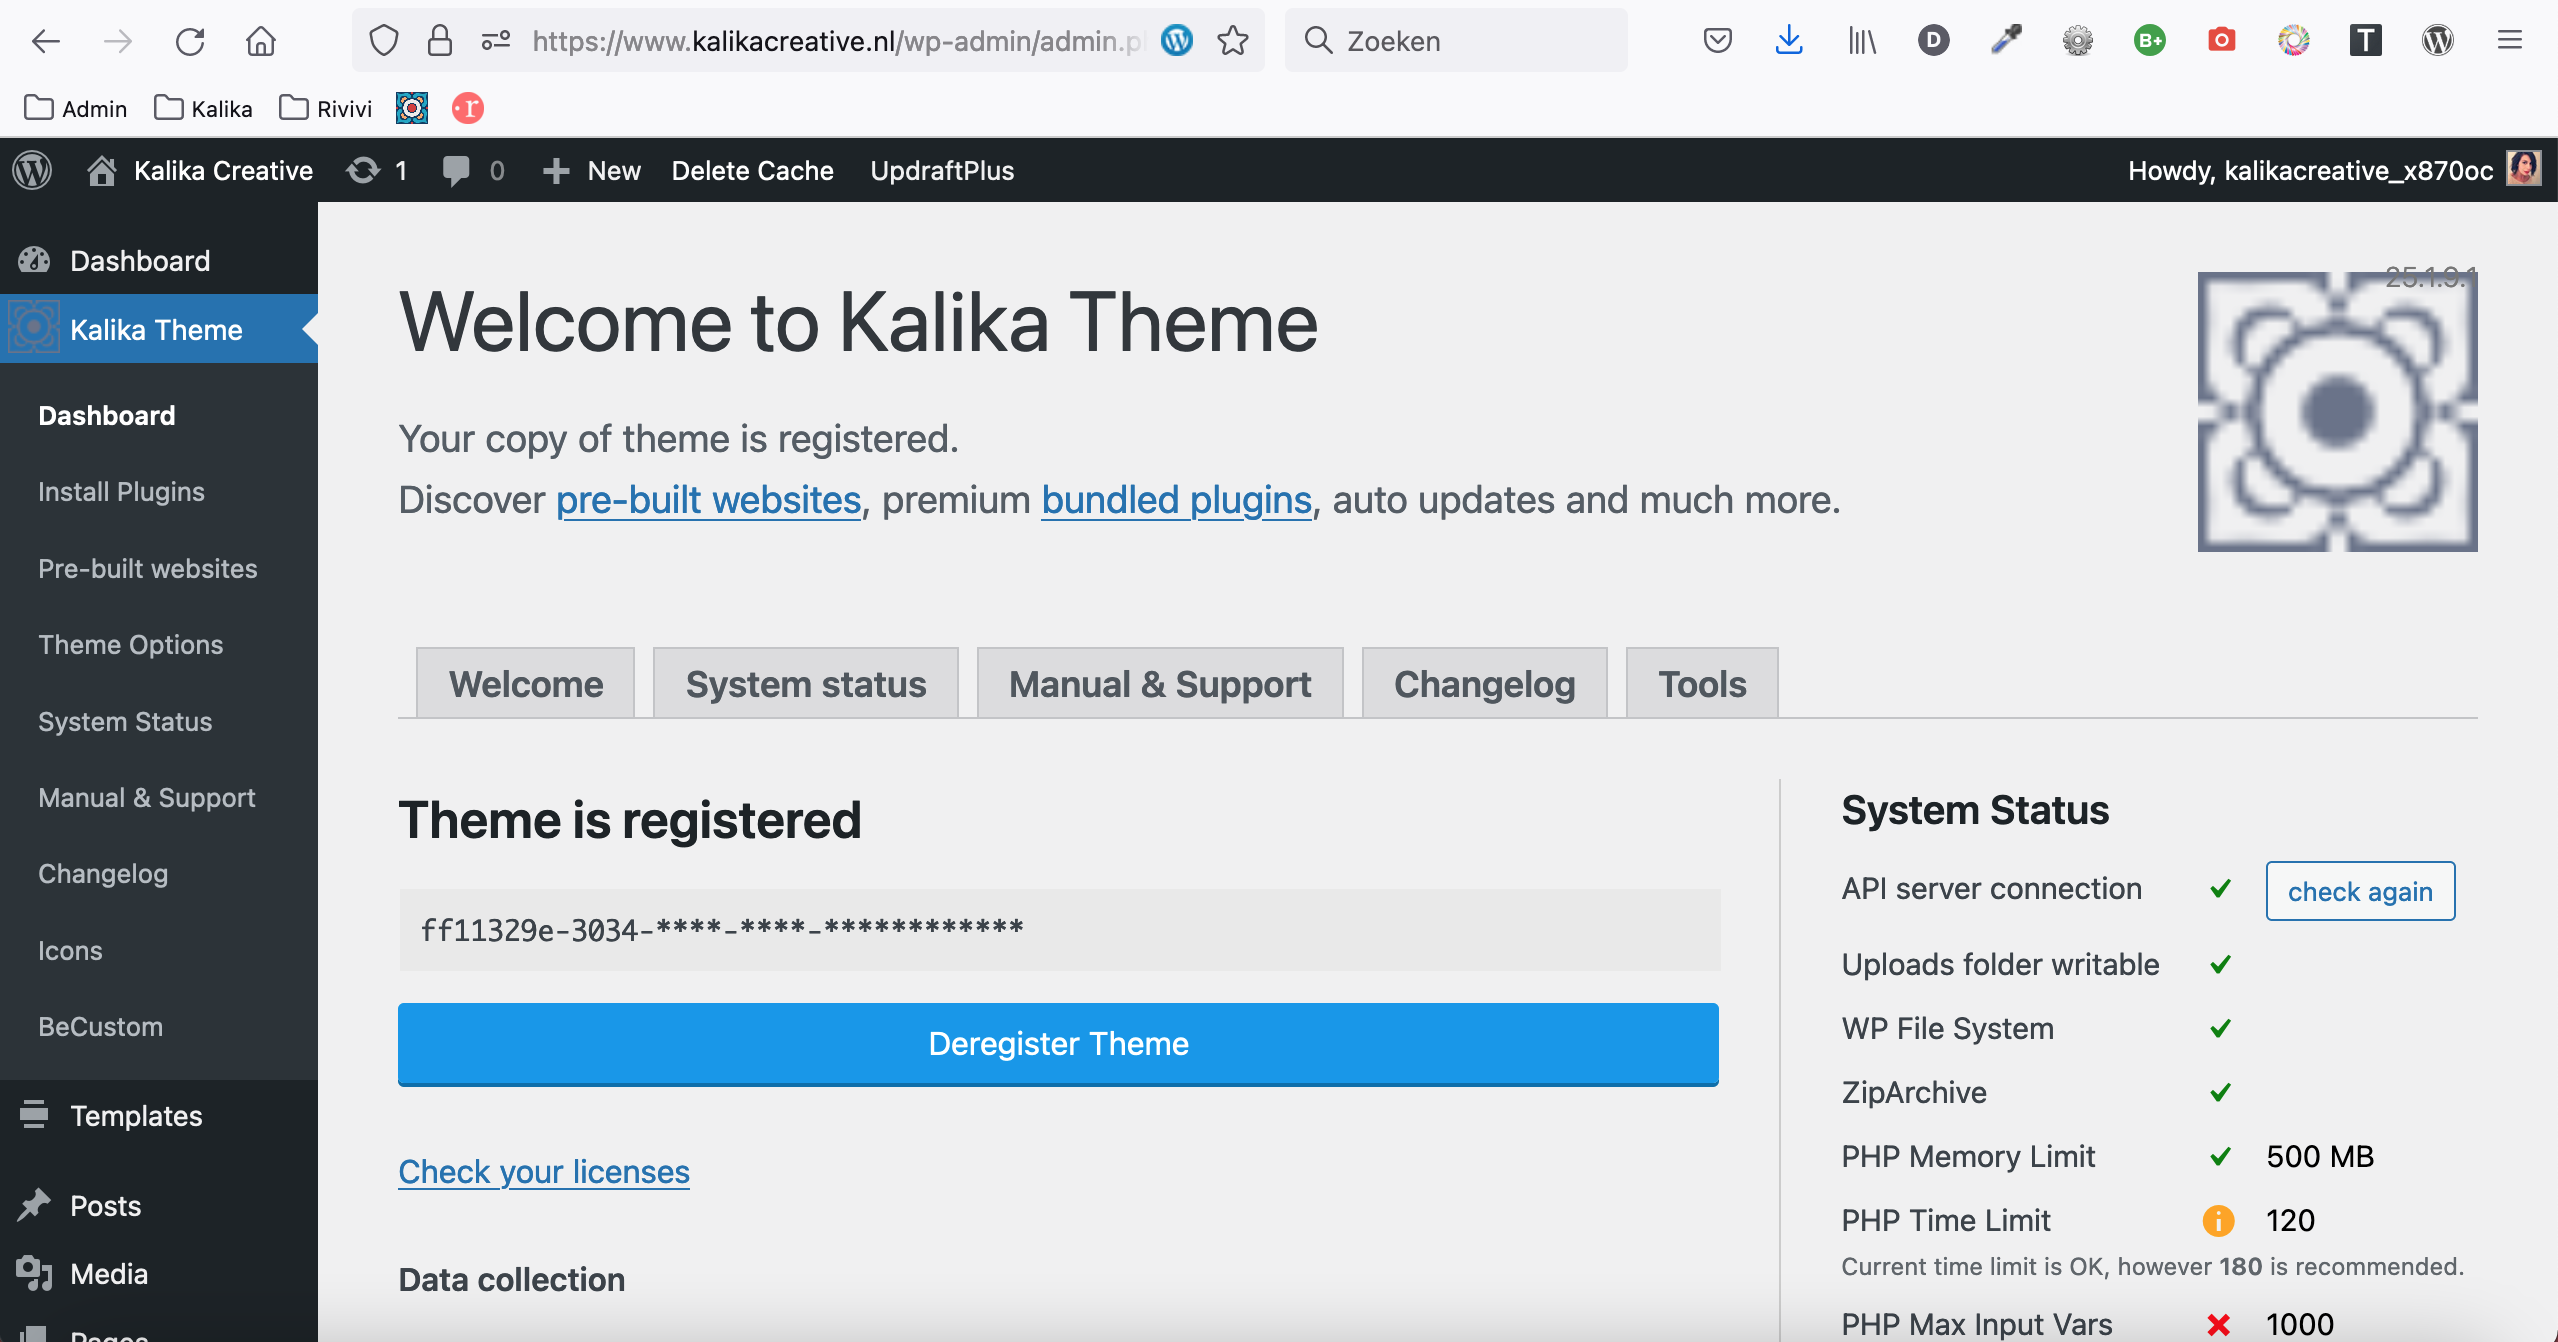
Task: Open the gear extension icon in the toolbar
Action: pos(2078,41)
